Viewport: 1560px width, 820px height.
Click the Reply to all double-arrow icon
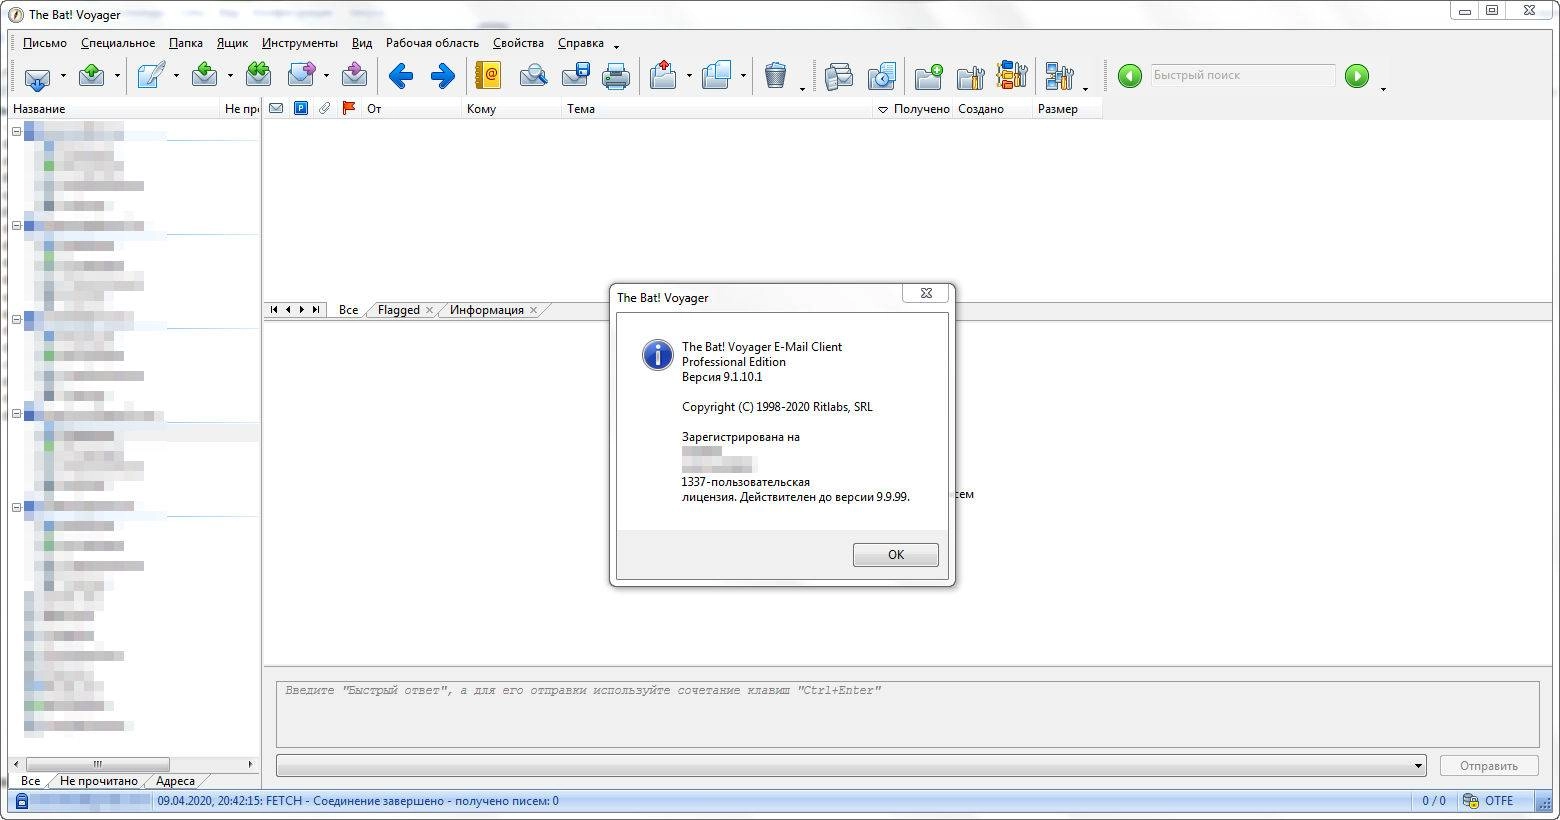pyautogui.click(x=259, y=76)
